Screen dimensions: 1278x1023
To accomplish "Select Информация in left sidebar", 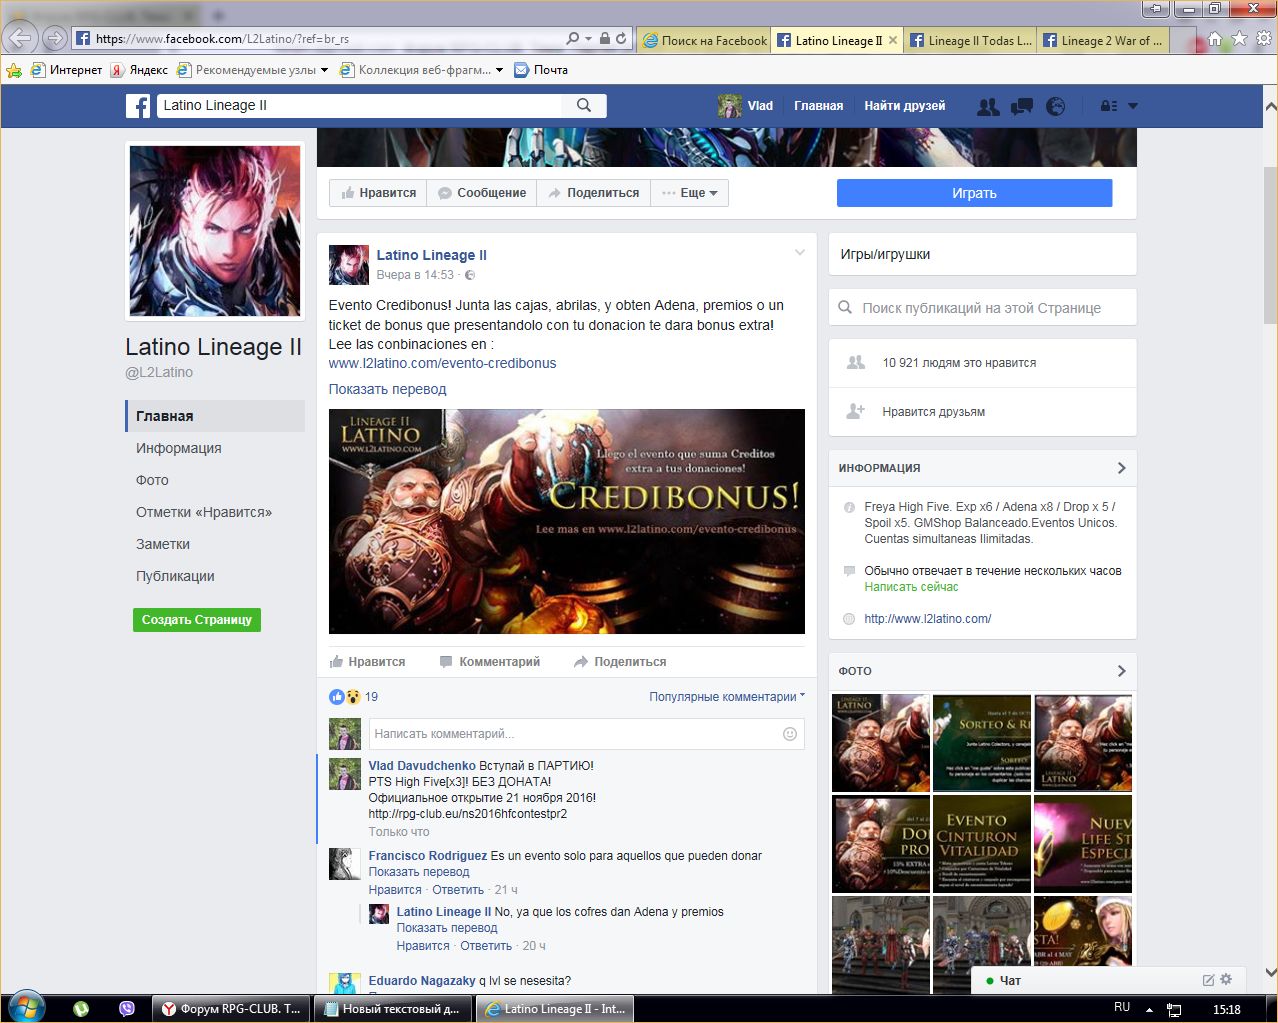I will coord(179,448).
